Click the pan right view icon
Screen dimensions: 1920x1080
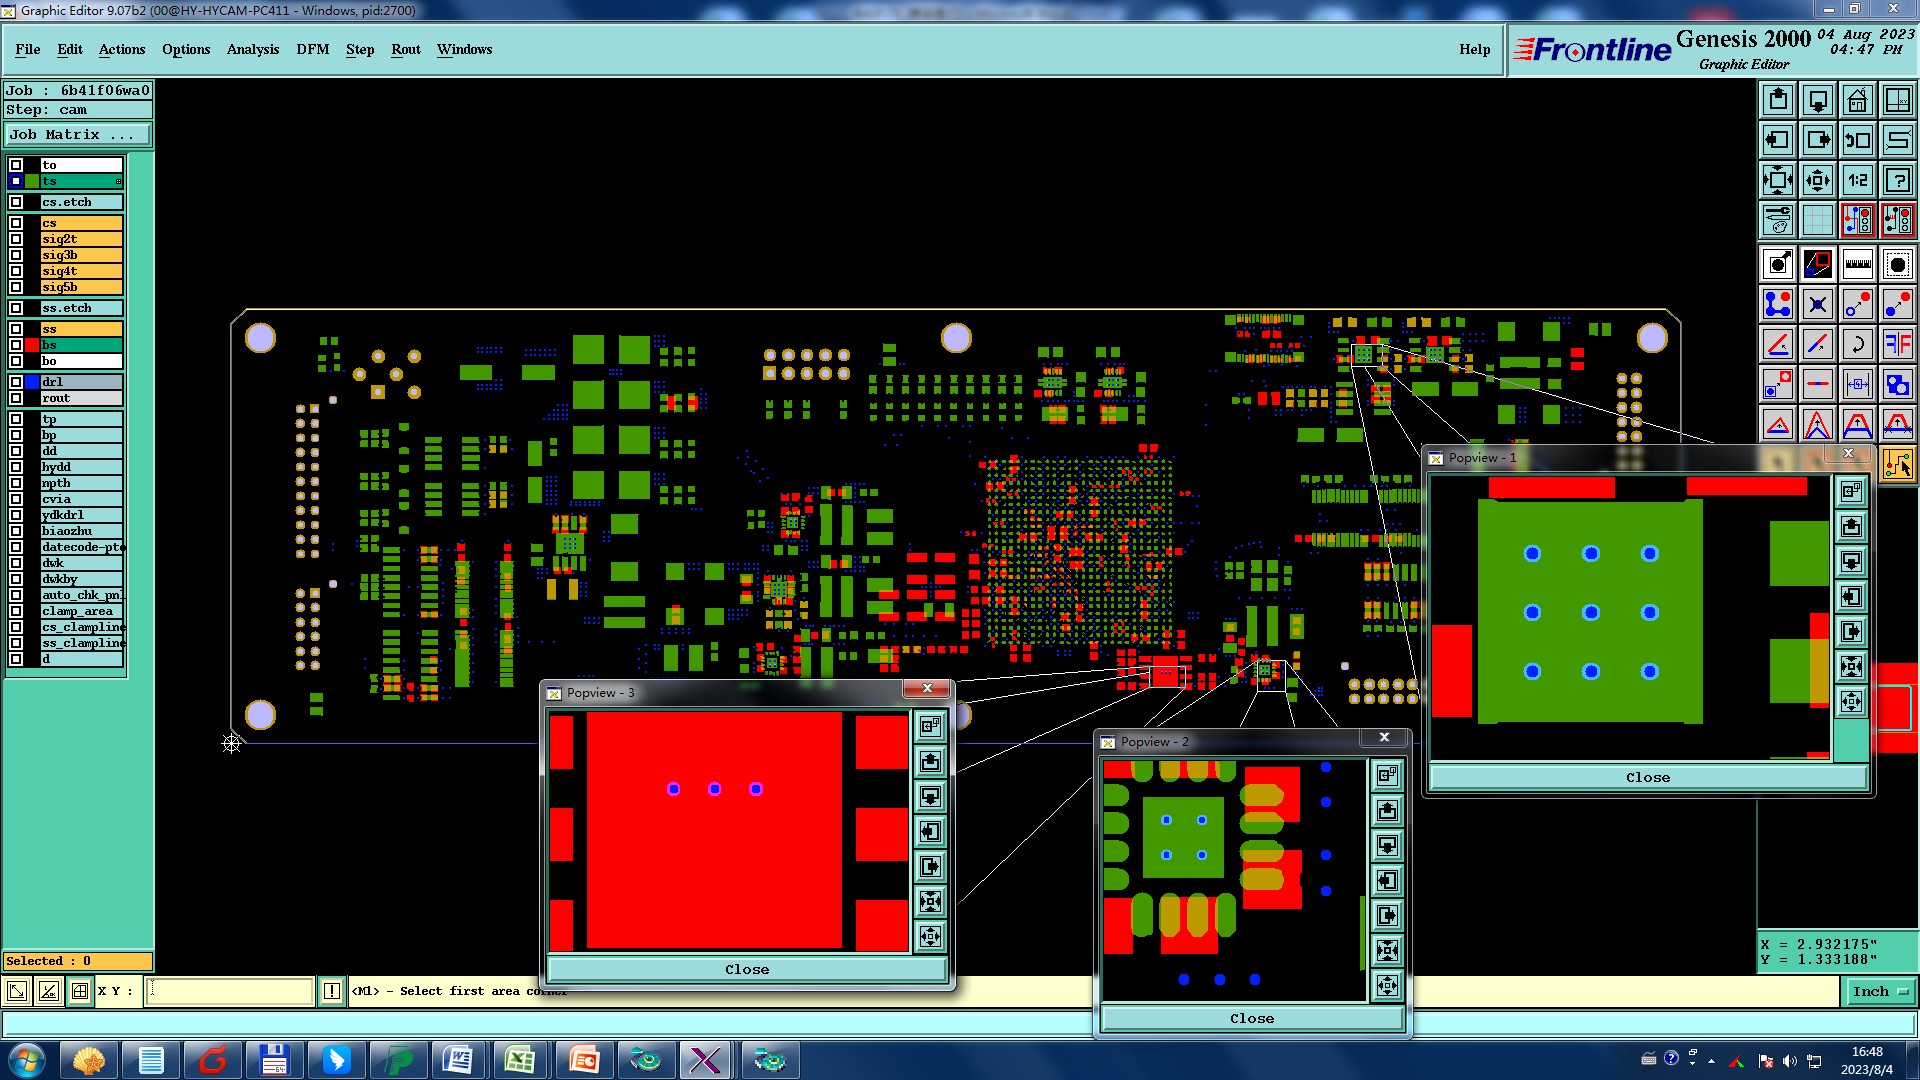pos(1818,140)
